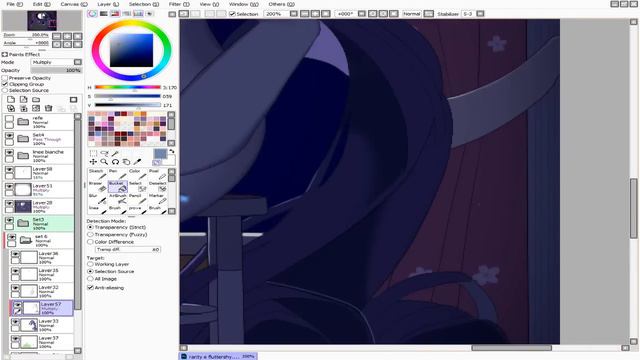640x360 pixels.
Task: Uncheck Clipping Group
Action: coord(5,84)
